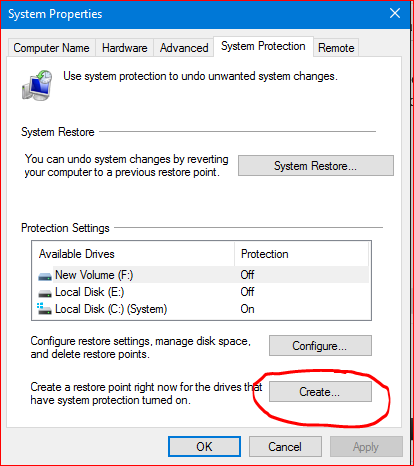Click the system protection computer icon
The image size is (414, 466).
point(37,85)
